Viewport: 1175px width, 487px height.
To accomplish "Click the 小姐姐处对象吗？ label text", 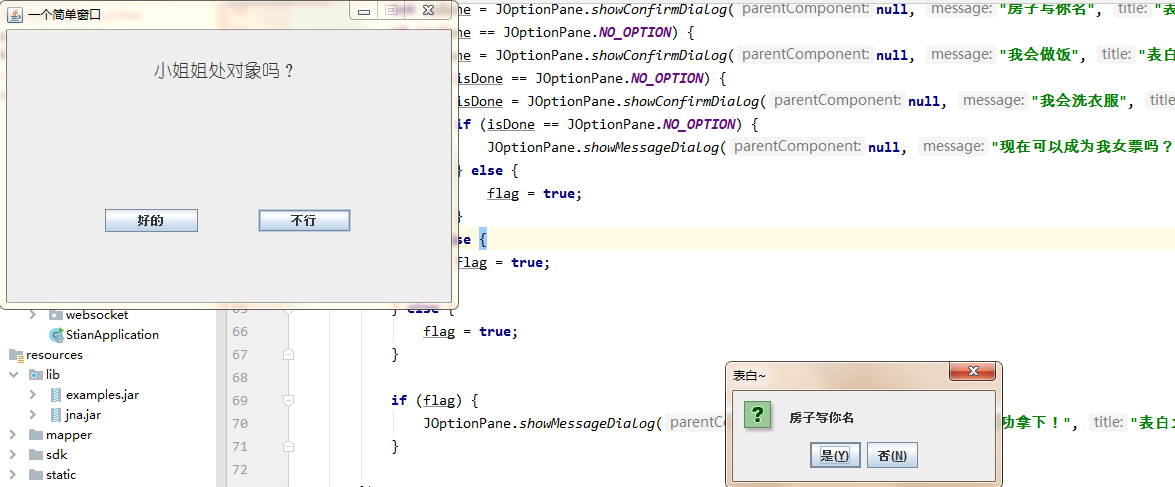I will (224, 71).
